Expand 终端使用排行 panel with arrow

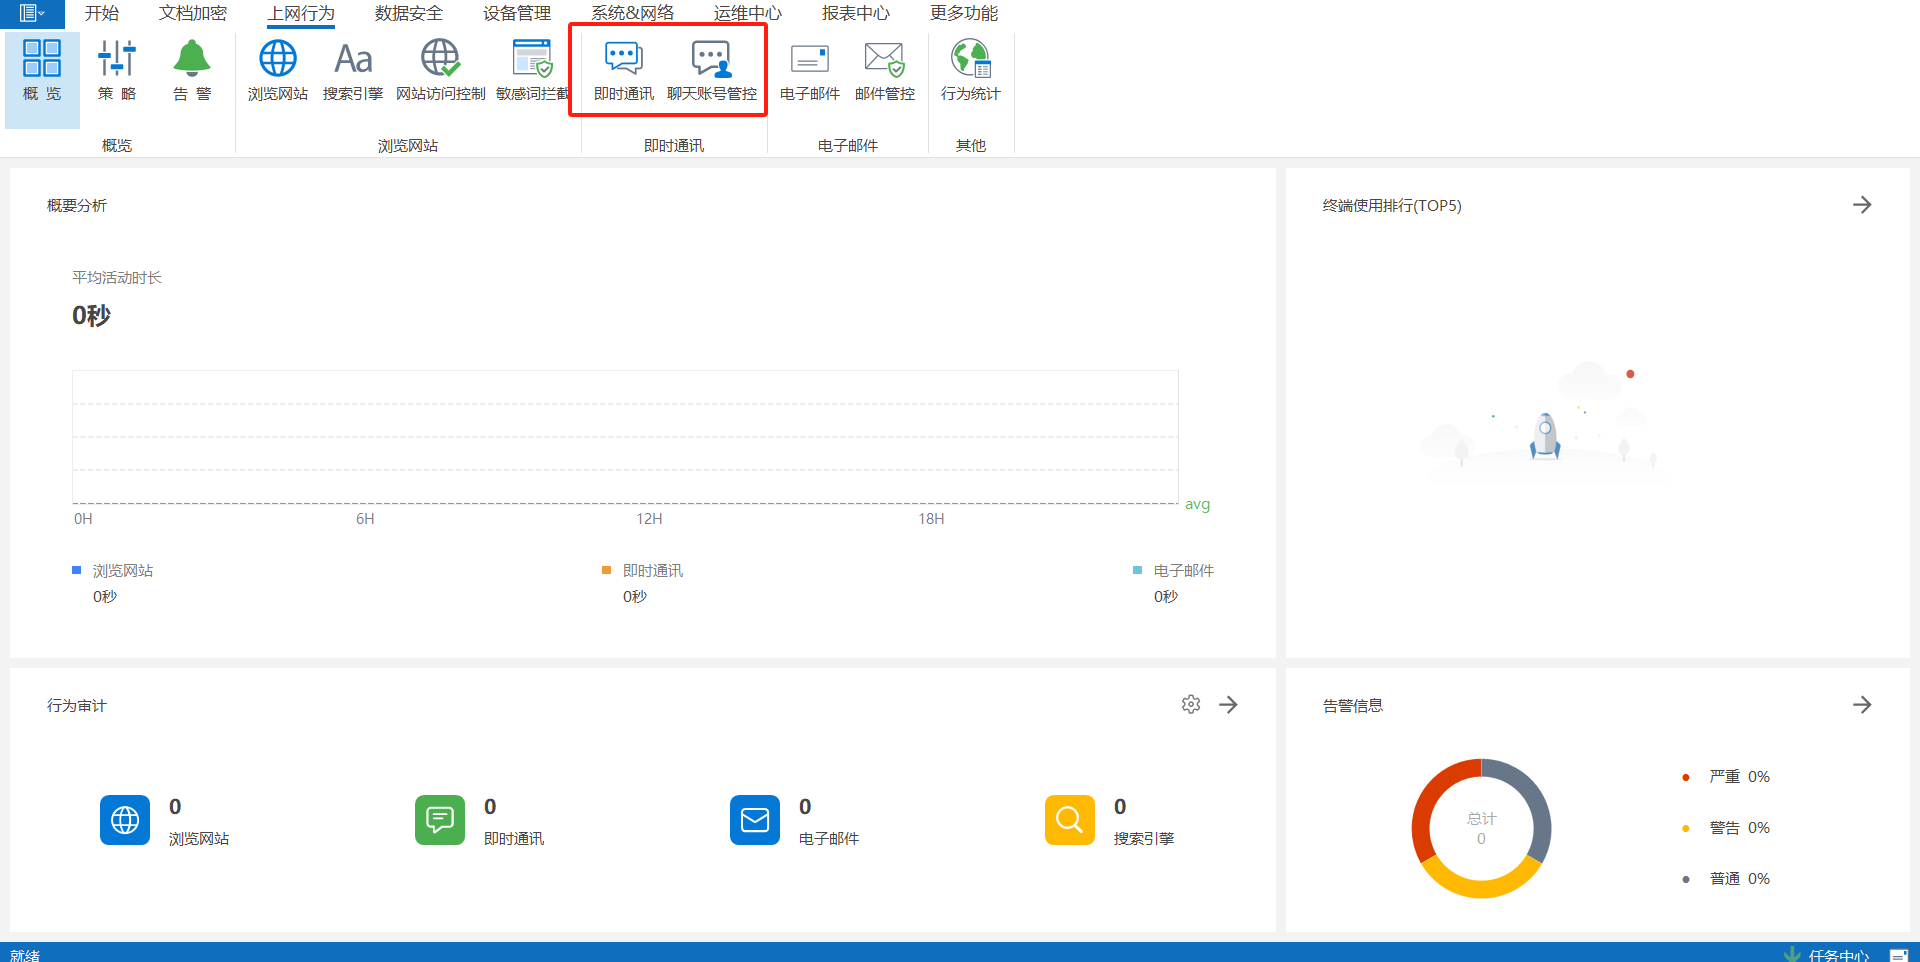tap(1861, 205)
